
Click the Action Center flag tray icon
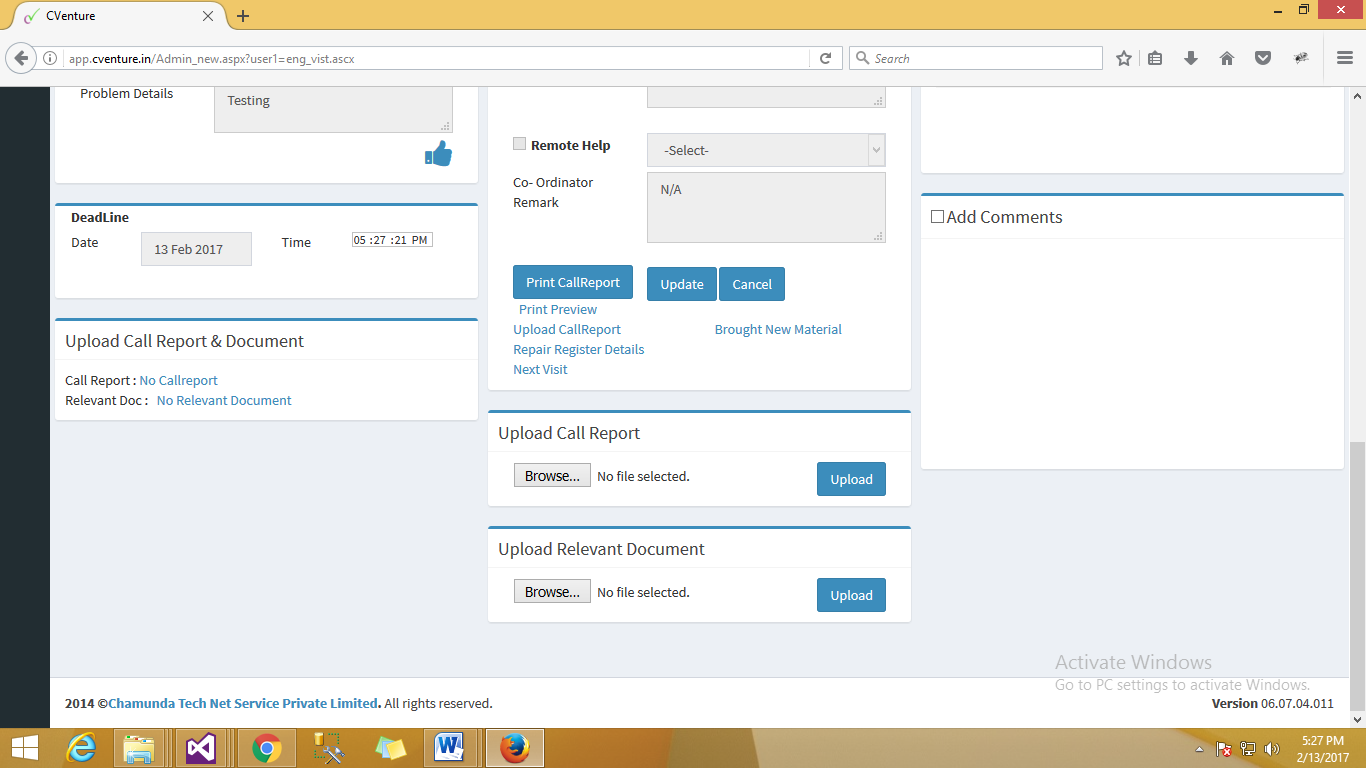click(1224, 749)
